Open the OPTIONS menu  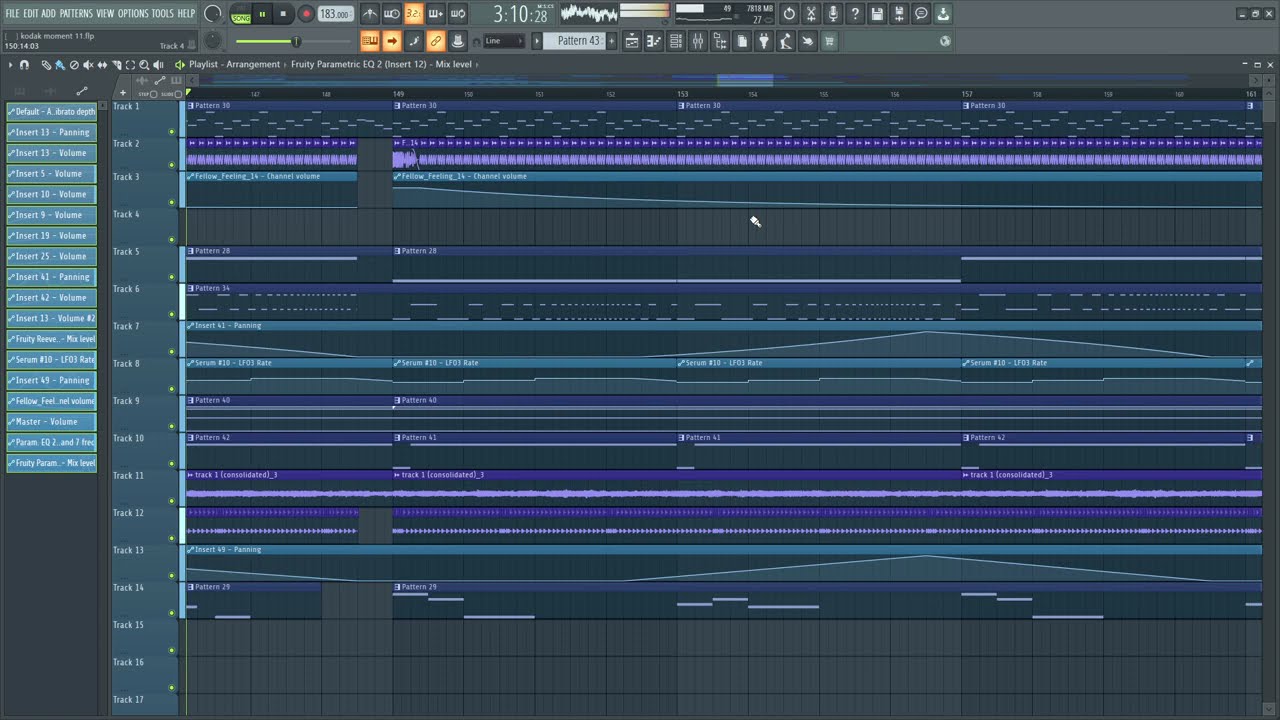133,13
